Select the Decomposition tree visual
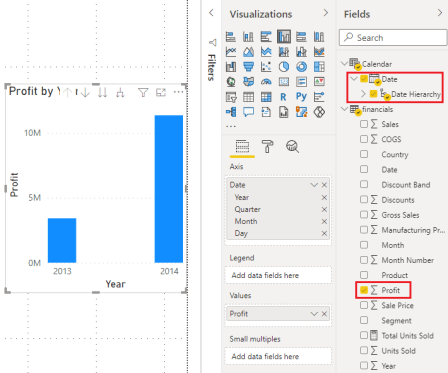 [x=231, y=112]
